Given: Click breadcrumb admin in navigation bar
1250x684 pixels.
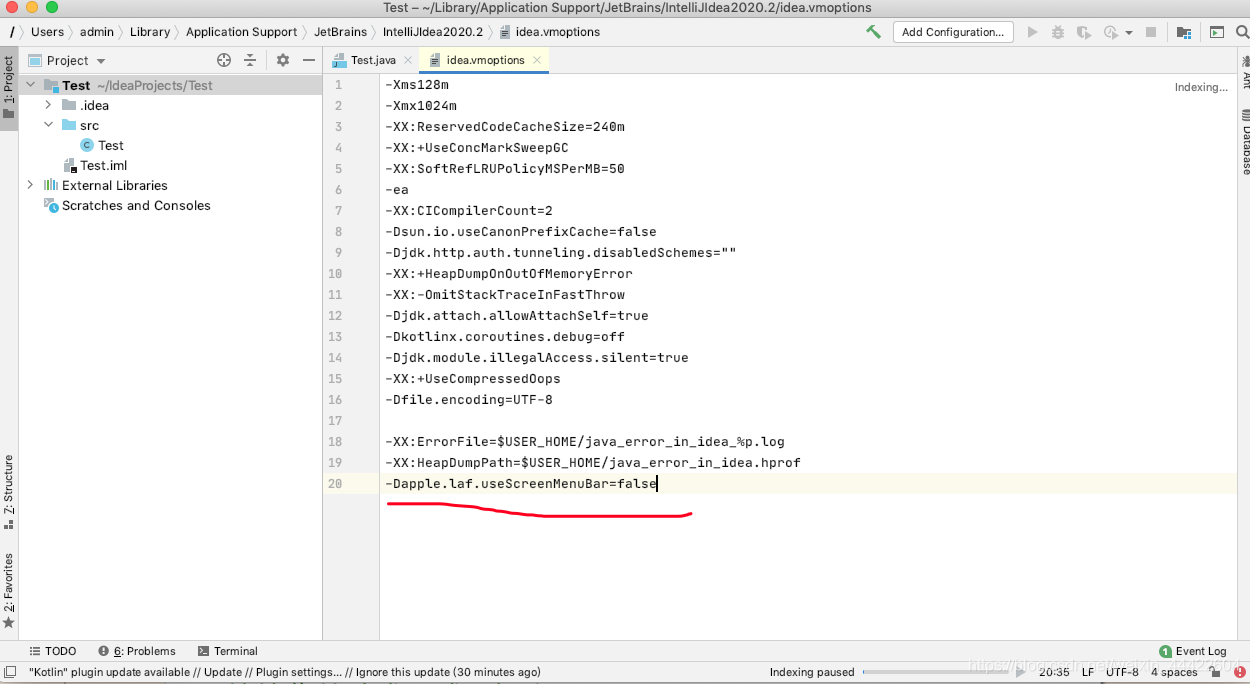Looking at the screenshot, I should (97, 32).
